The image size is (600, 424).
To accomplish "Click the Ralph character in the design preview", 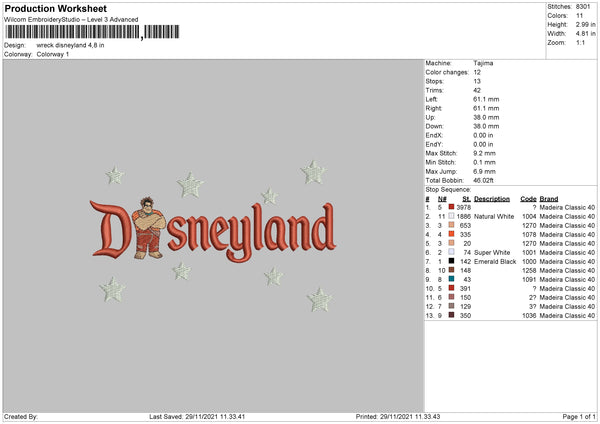I will tap(149, 228).
